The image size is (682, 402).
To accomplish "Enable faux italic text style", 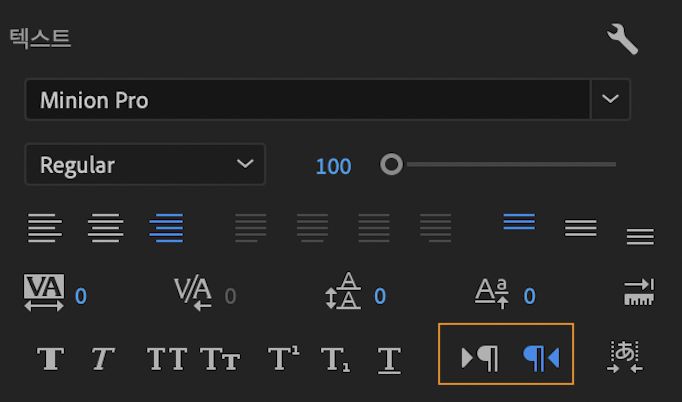I will coord(104,358).
